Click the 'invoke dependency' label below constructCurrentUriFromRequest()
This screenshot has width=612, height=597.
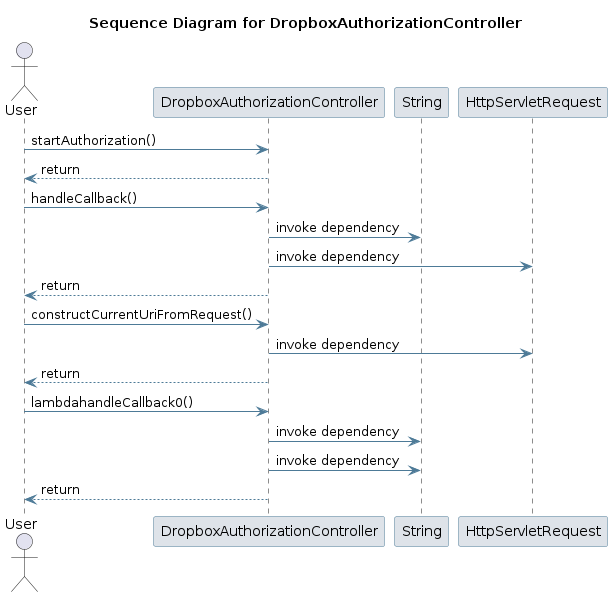pos(338,345)
